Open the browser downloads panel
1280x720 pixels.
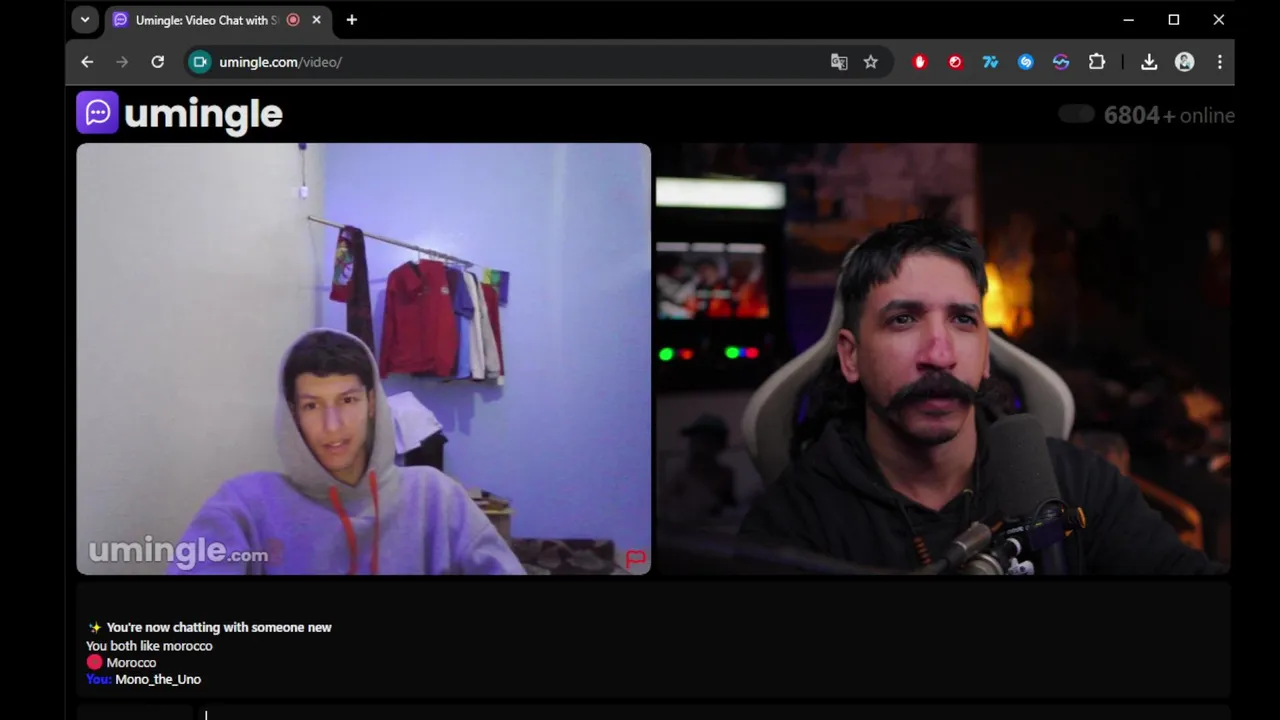click(1149, 62)
